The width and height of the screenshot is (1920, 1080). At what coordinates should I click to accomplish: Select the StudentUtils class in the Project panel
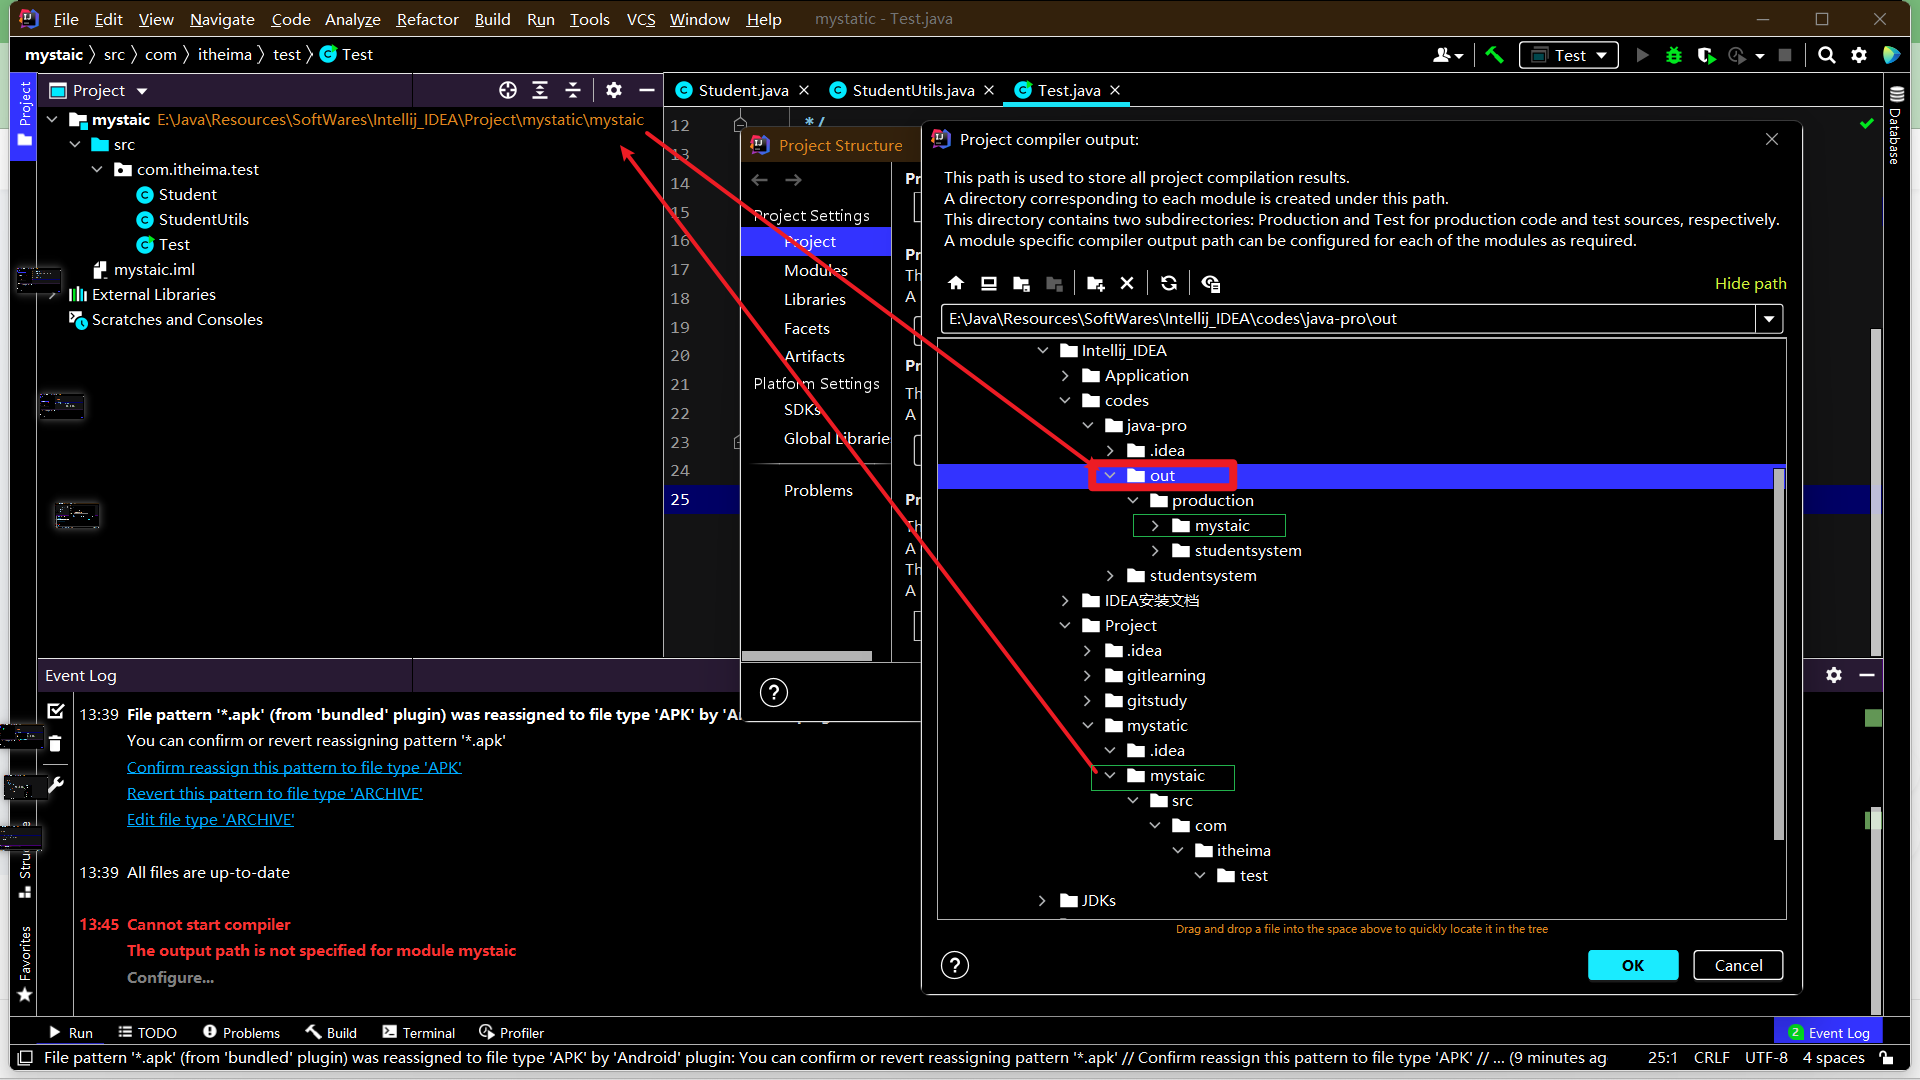203,219
